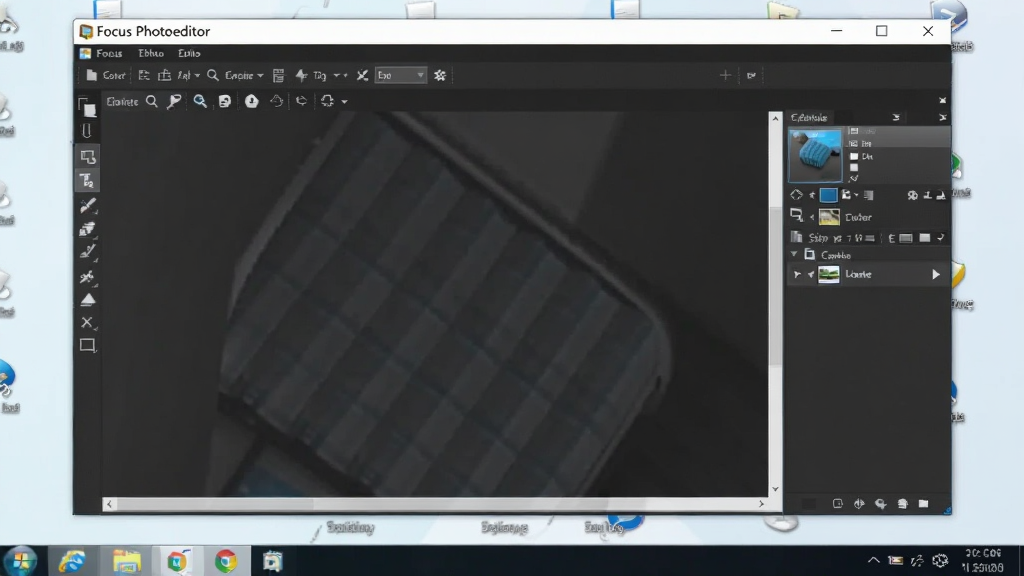Toggle the first icon row in panel list
Screen dimensions: 1024x576
(x=854, y=131)
